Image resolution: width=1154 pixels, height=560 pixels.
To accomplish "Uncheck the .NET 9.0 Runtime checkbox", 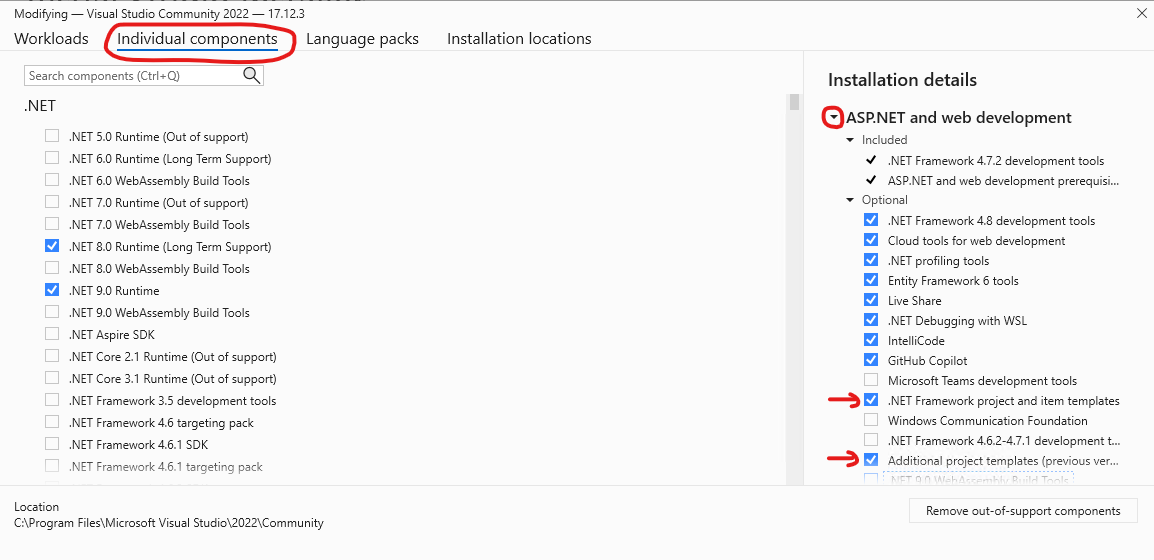I will tap(52, 290).
